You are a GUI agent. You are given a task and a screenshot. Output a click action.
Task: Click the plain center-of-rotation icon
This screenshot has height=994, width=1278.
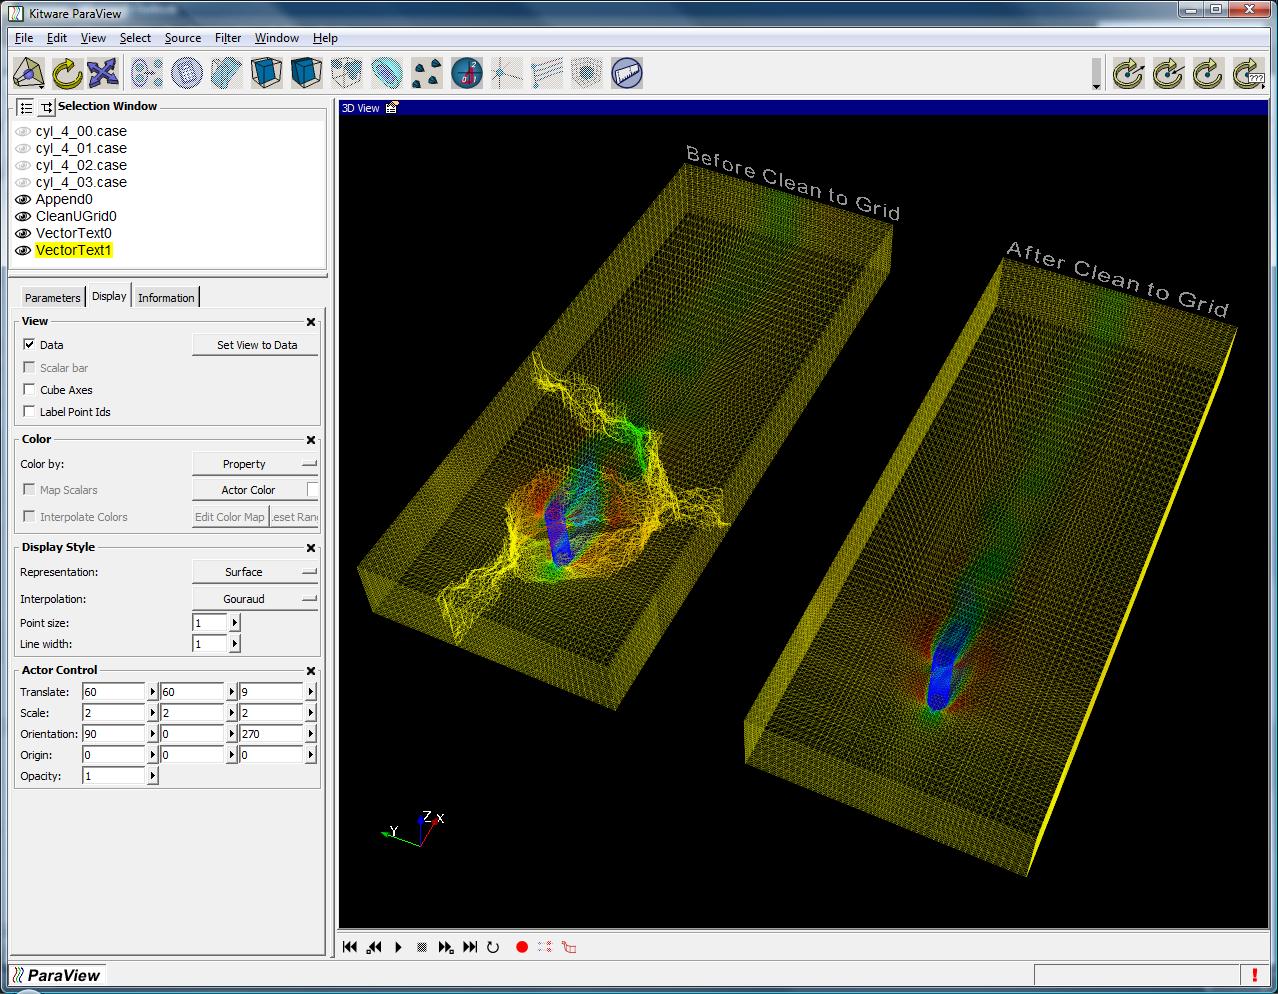(1208, 73)
